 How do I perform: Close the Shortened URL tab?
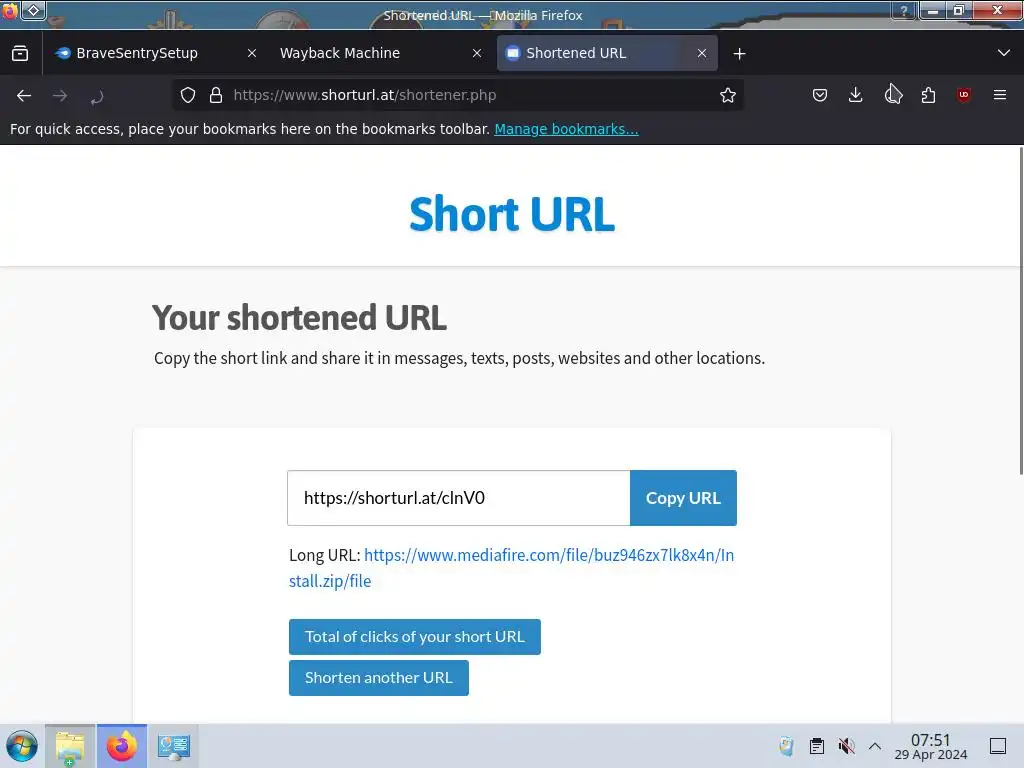(x=702, y=54)
